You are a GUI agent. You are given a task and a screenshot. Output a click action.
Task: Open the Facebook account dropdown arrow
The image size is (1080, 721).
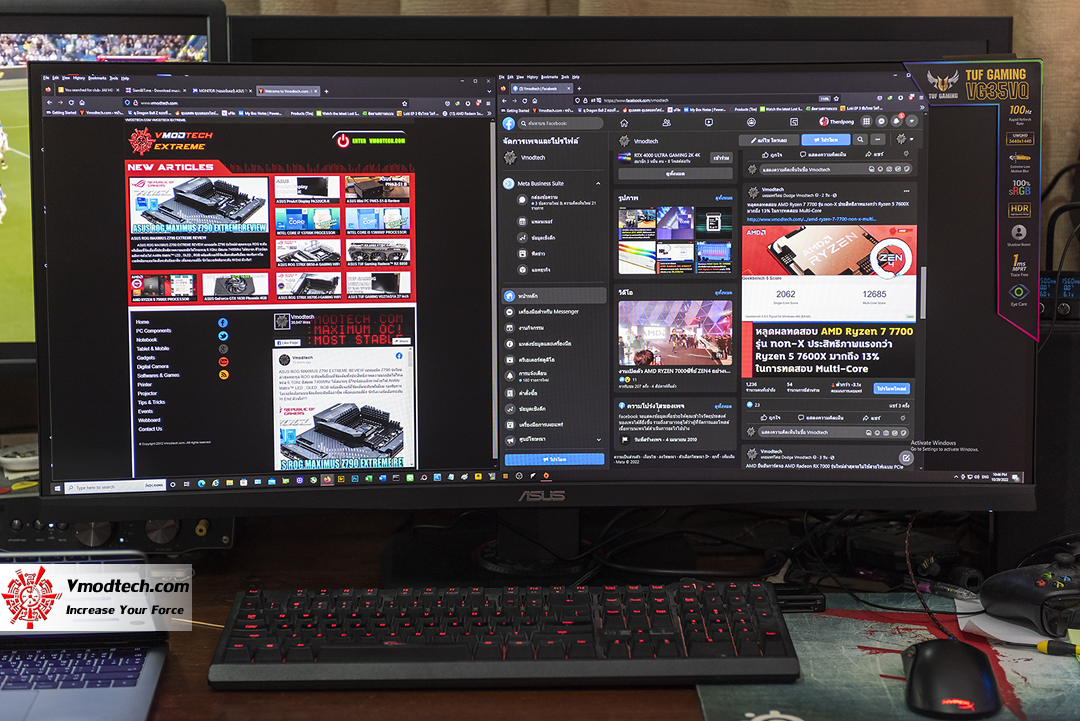[912, 121]
